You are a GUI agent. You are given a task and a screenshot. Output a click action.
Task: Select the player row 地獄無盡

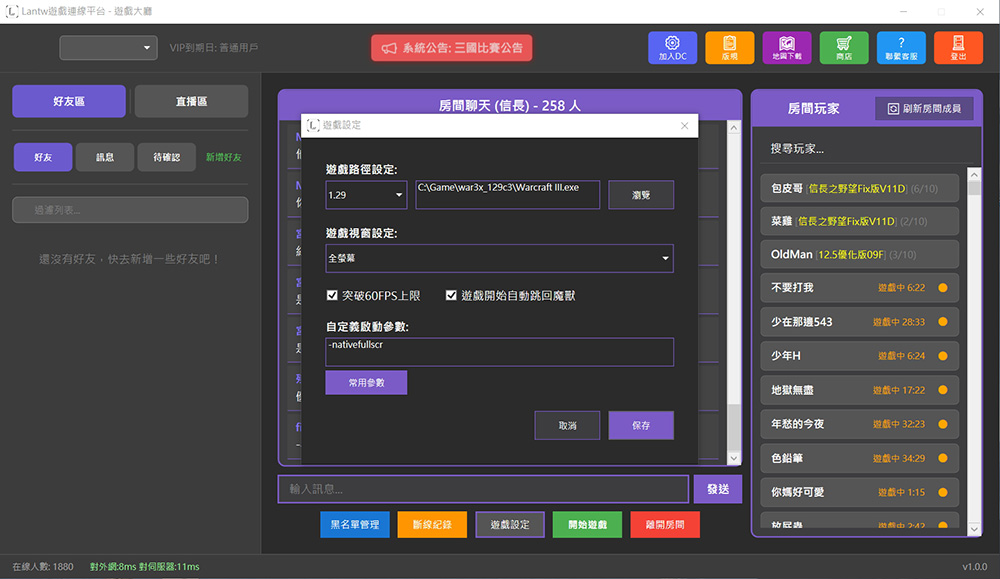tap(860, 390)
